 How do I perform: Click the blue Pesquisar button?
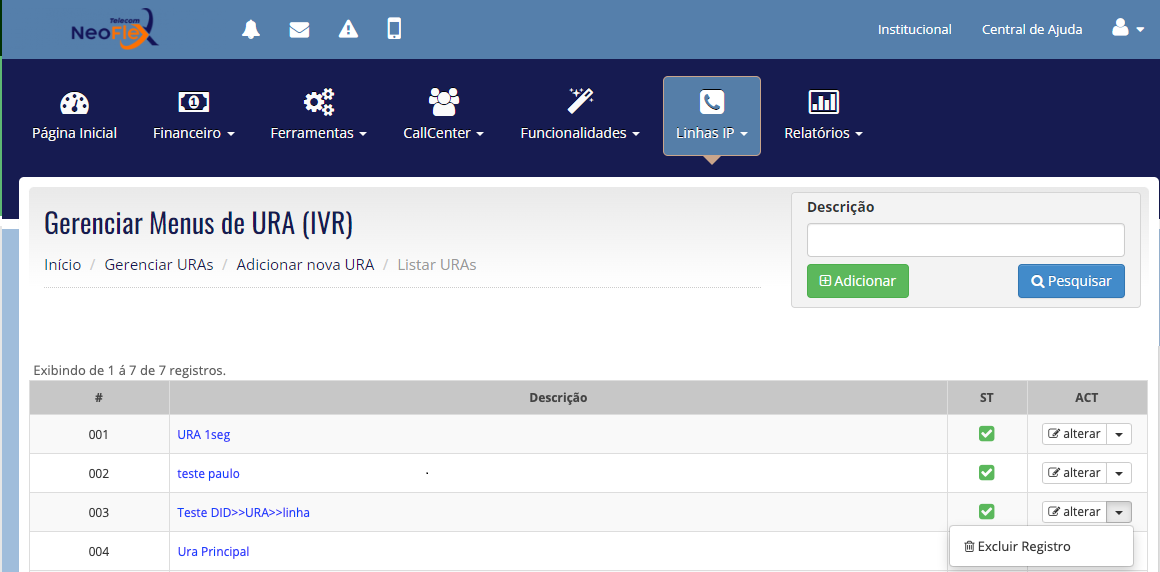coord(1071,281)
